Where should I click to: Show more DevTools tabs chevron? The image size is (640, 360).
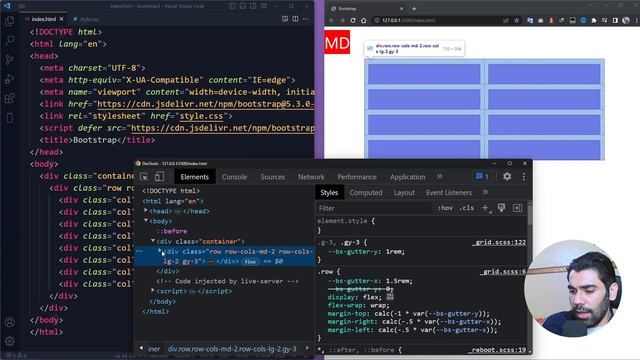[x=440, y=177]
